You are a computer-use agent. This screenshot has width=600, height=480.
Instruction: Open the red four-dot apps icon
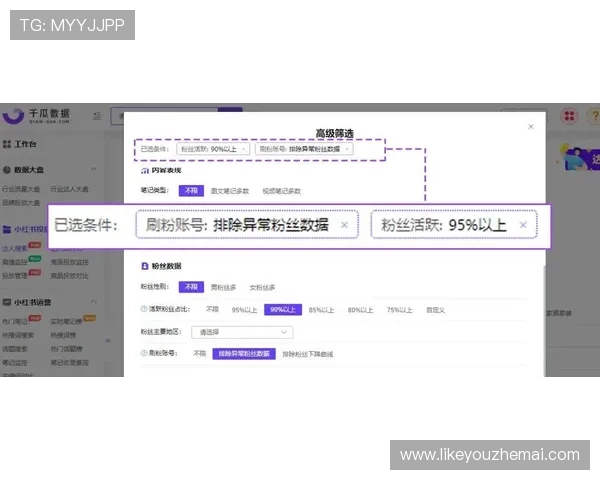[569, 116]
